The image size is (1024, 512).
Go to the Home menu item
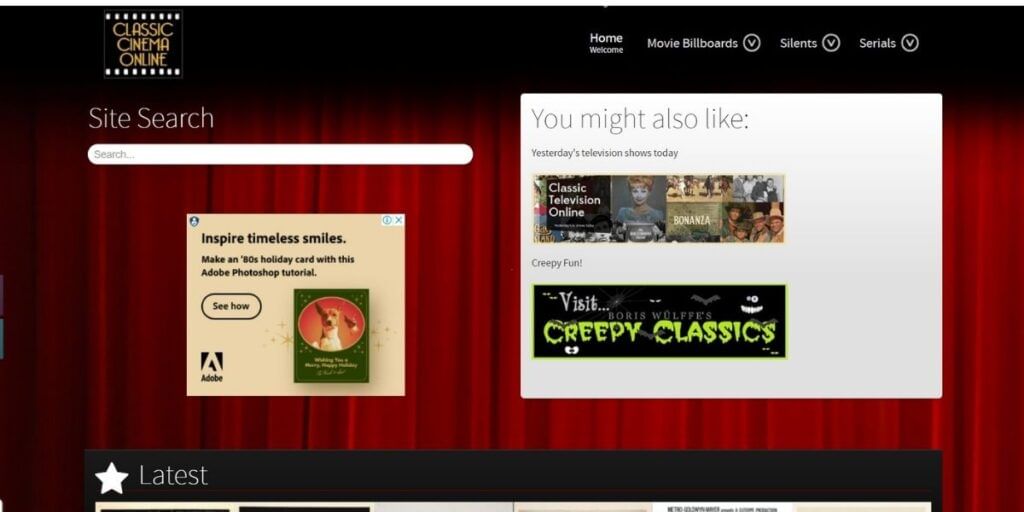tap(606, 42)
